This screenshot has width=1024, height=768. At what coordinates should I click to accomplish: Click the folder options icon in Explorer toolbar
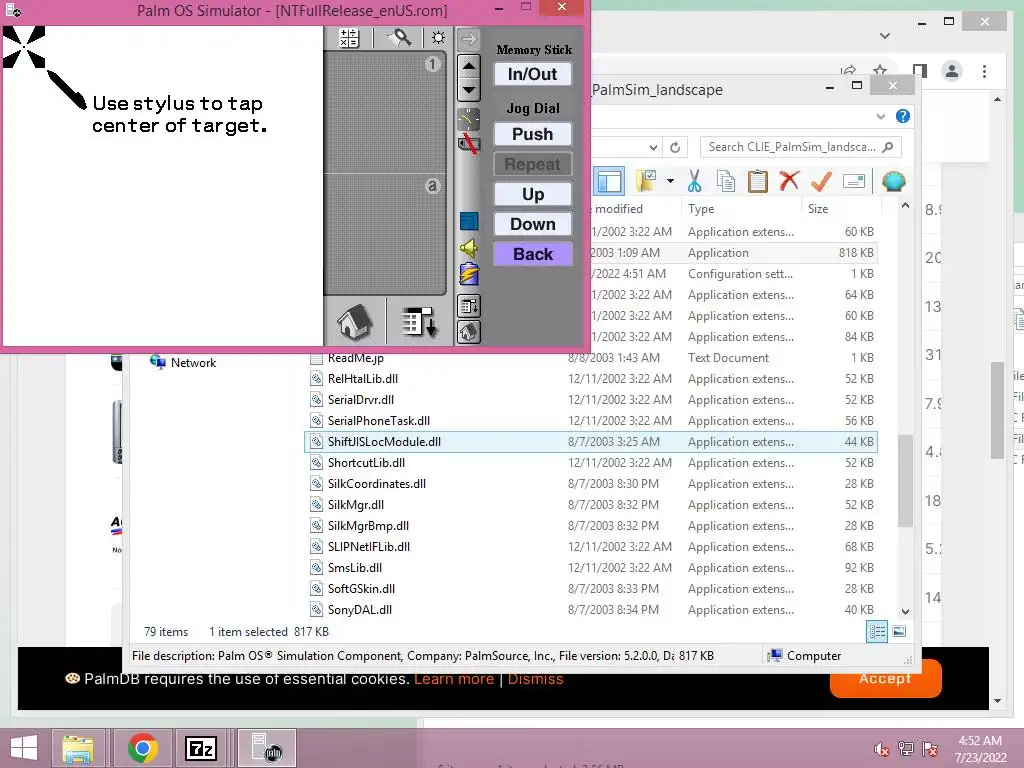646,181
